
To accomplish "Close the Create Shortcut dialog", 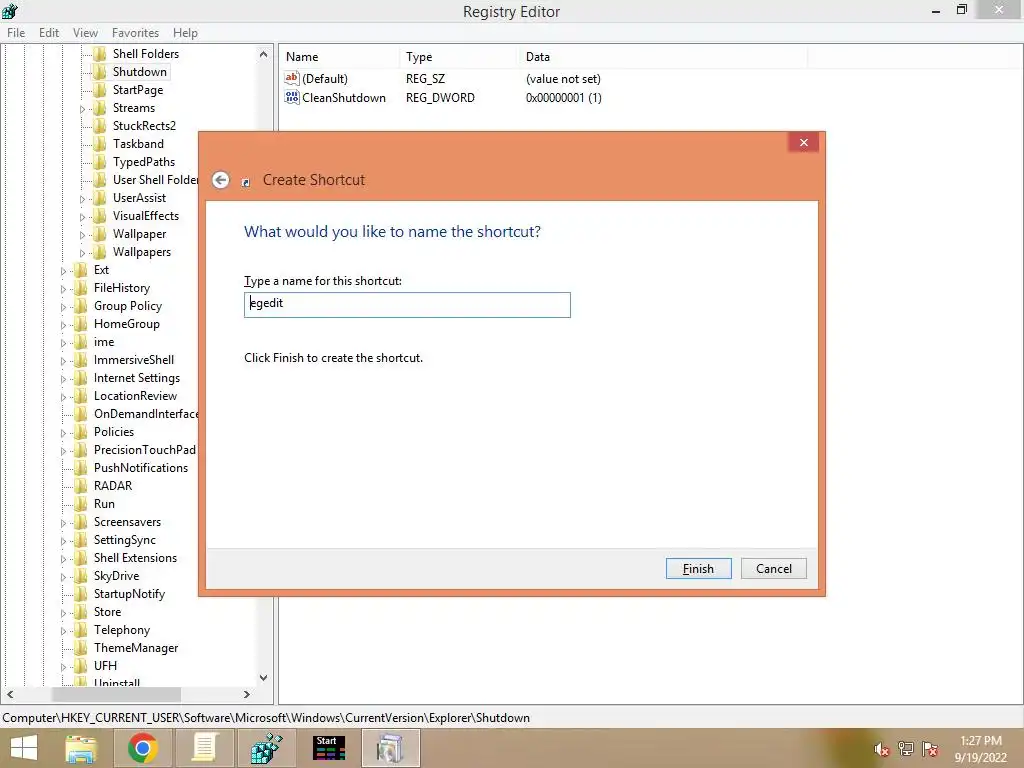I will pyautogui.click(x=803, y=142).
